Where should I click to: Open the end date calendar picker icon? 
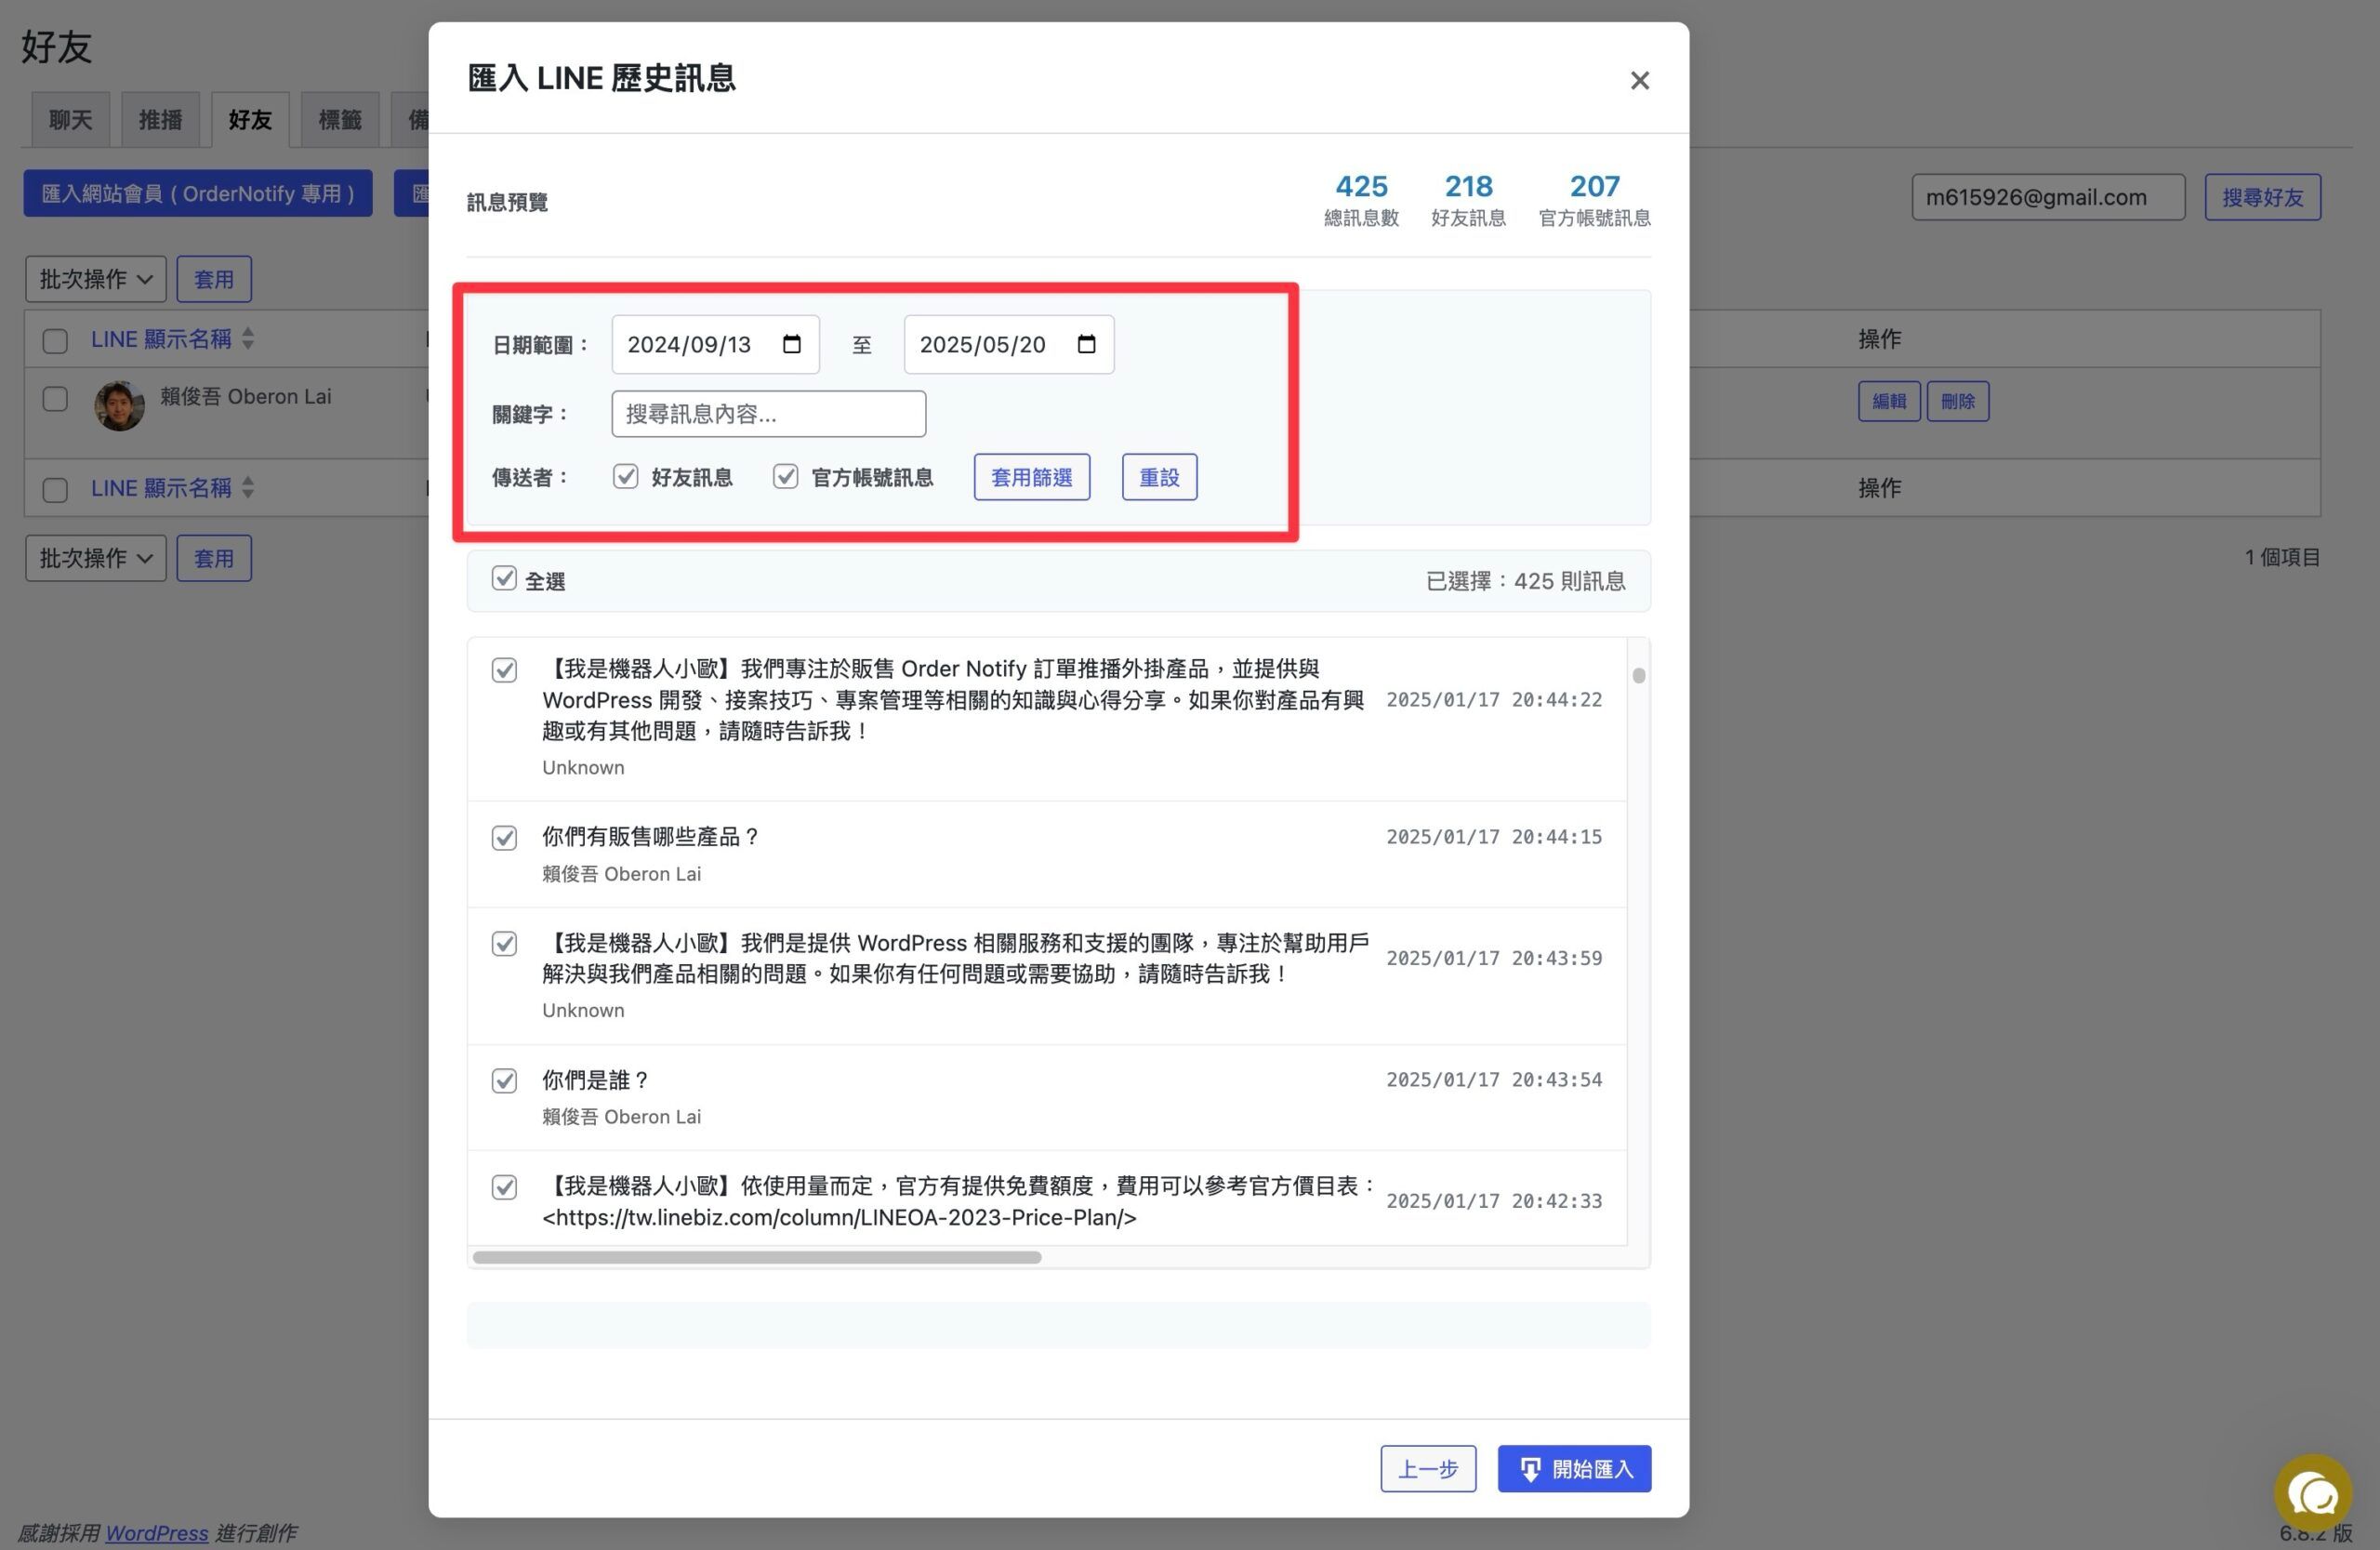pyautogui.click(x=1086, y=344)
